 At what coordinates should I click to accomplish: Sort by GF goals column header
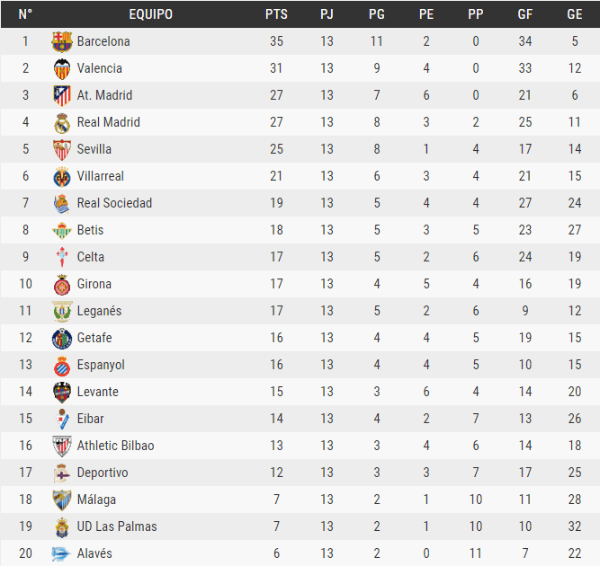pos(525,14)
